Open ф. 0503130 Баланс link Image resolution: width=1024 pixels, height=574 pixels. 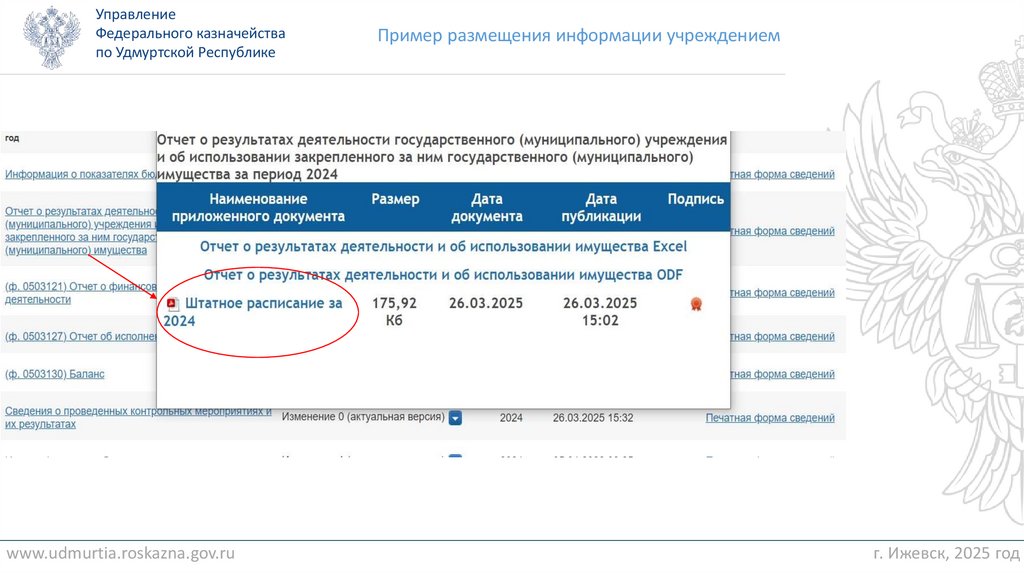click(55, 374)
